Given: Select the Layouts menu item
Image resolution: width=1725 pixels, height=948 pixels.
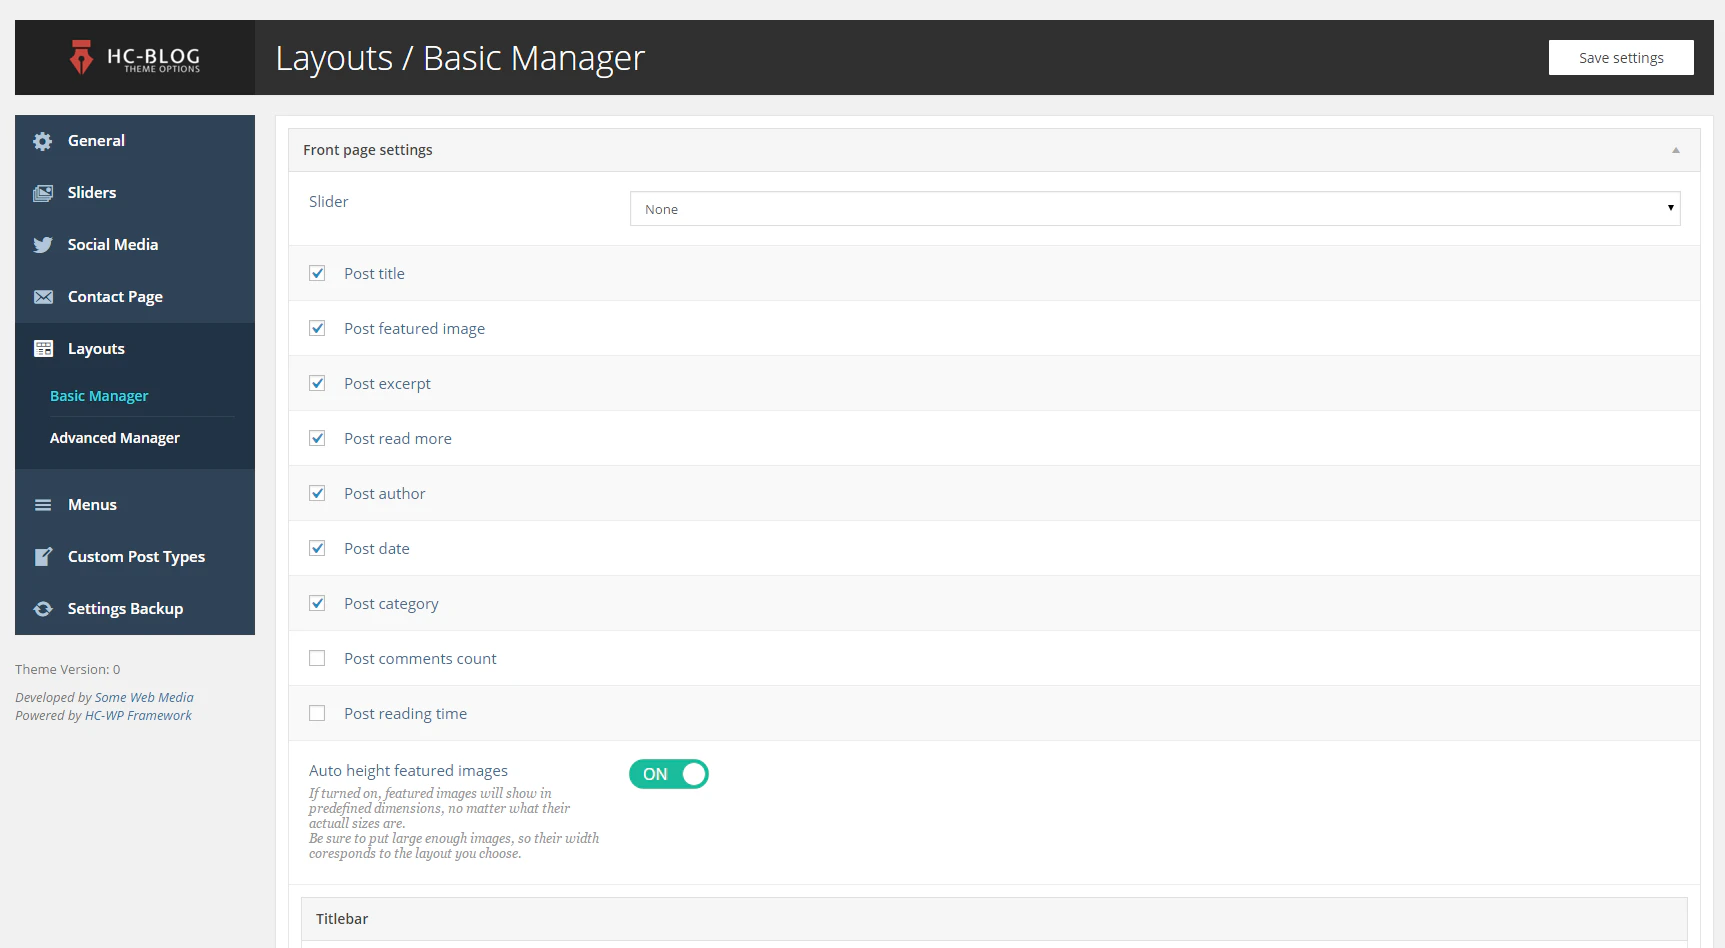Looking at the screenshot, I should [135, 349].
